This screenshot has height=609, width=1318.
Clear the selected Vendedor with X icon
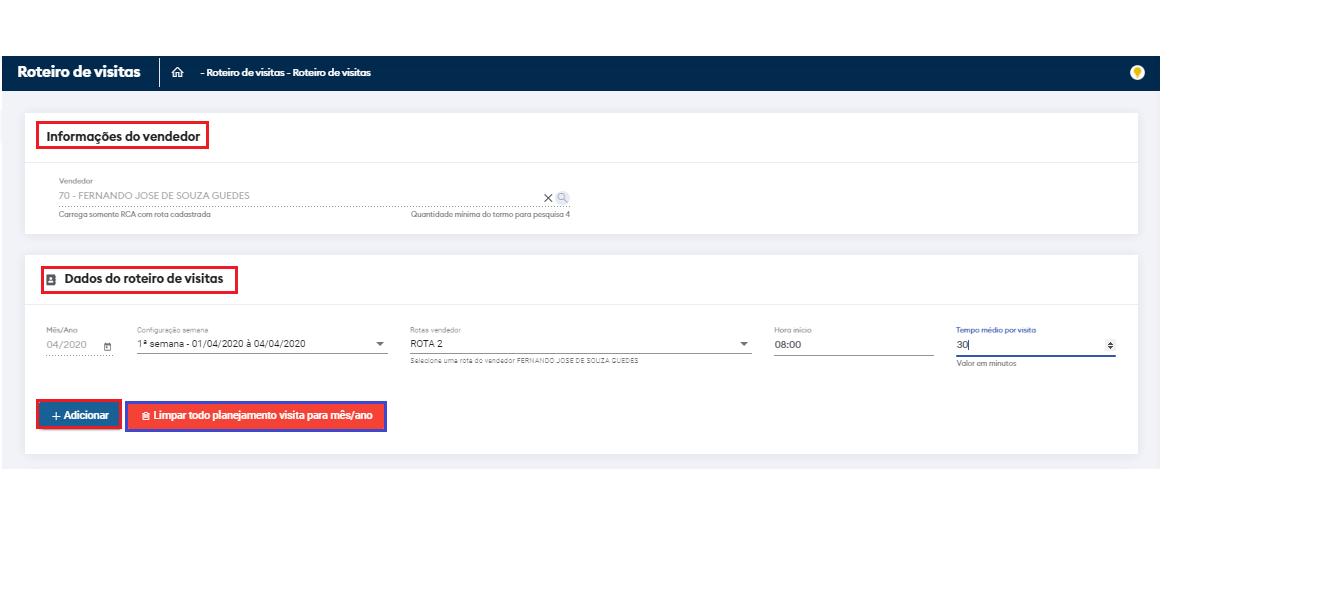548,197
